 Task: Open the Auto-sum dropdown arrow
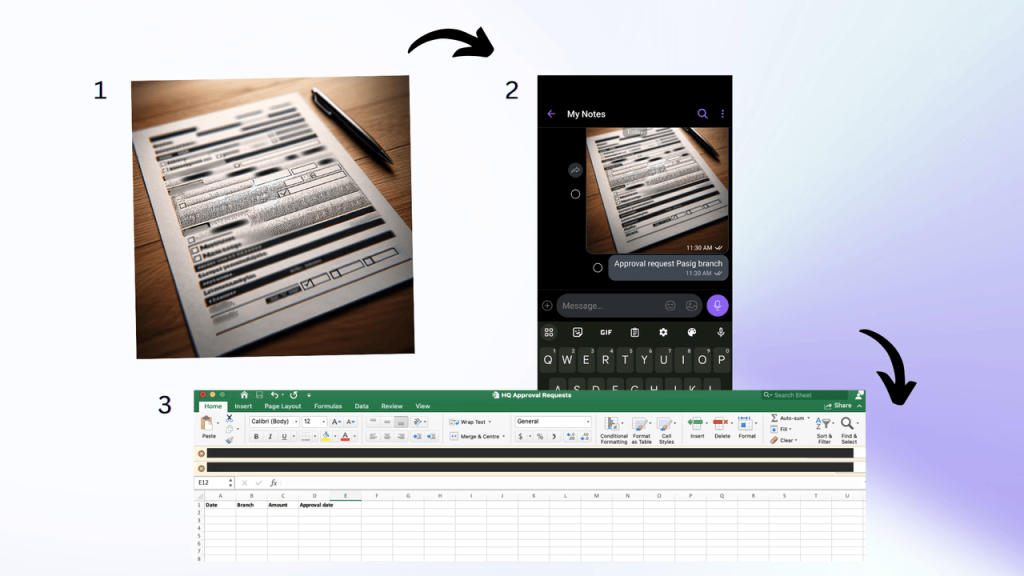(808, 418)
